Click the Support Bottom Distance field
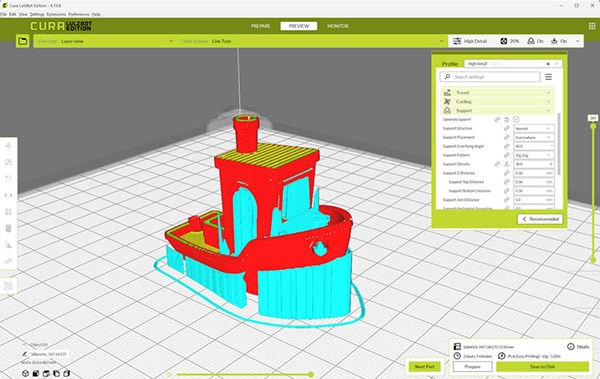 click(533, 191)
